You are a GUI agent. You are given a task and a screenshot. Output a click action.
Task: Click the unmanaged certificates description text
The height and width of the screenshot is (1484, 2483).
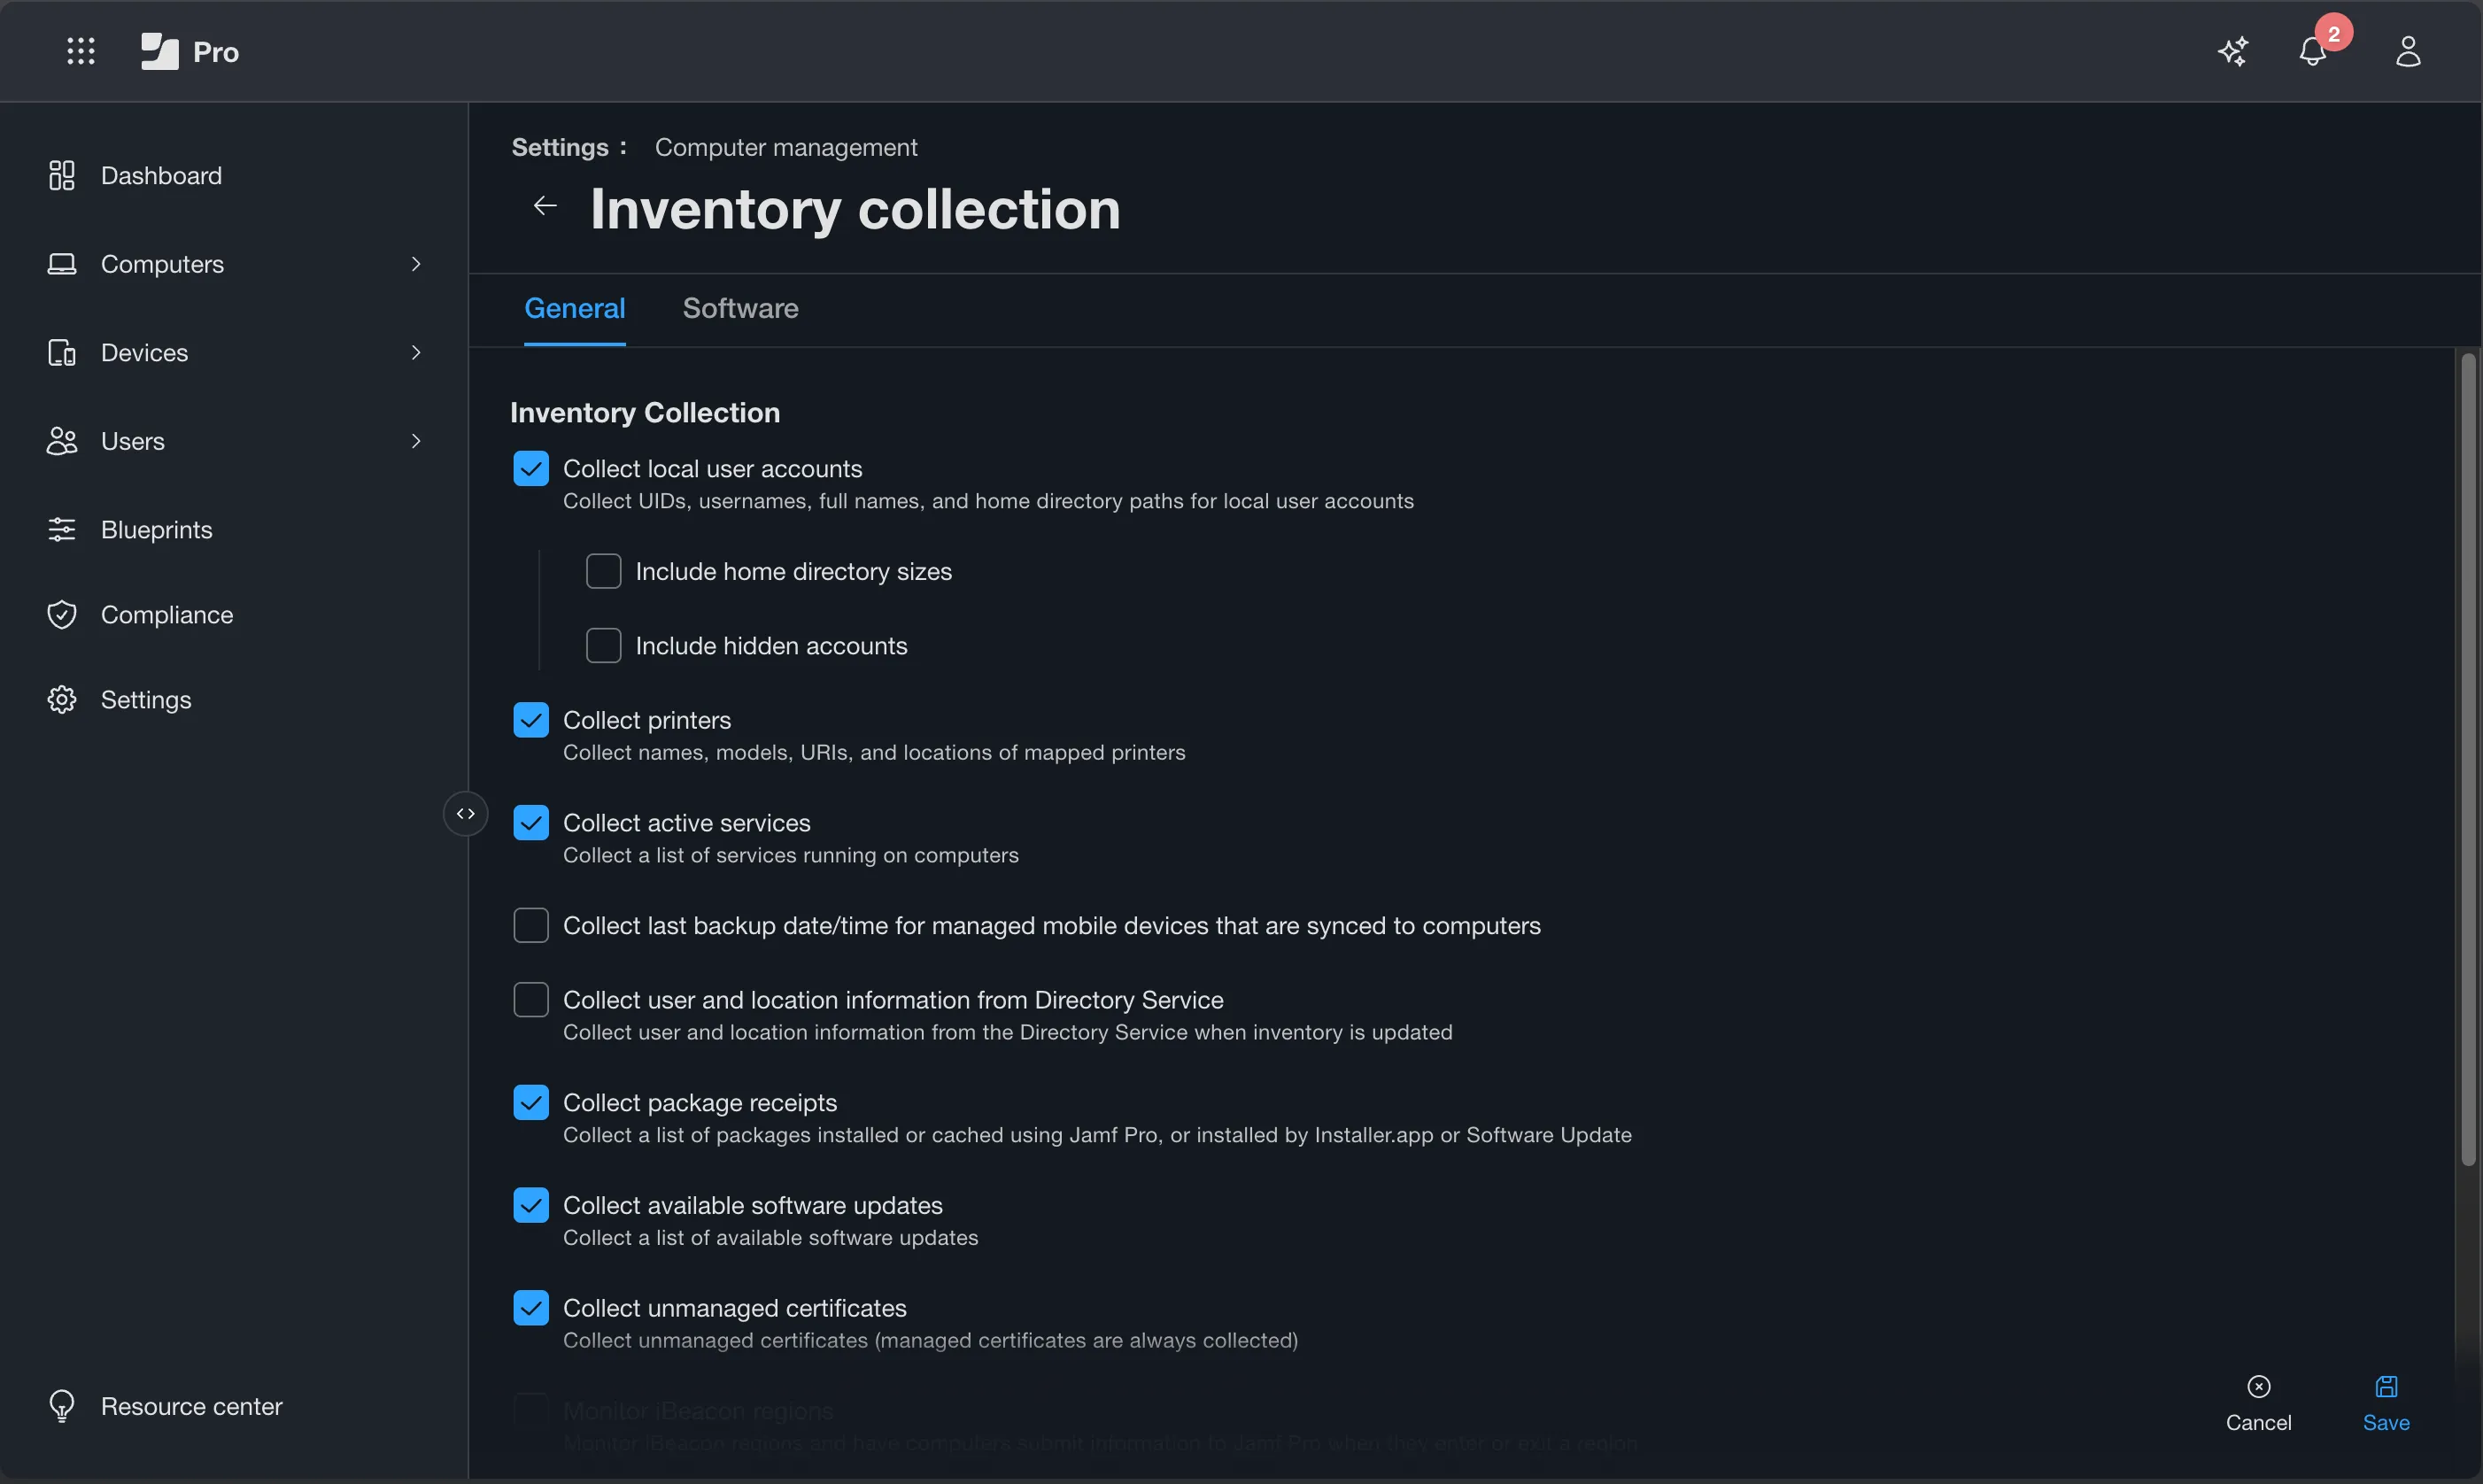click(x=930, y=1341)
